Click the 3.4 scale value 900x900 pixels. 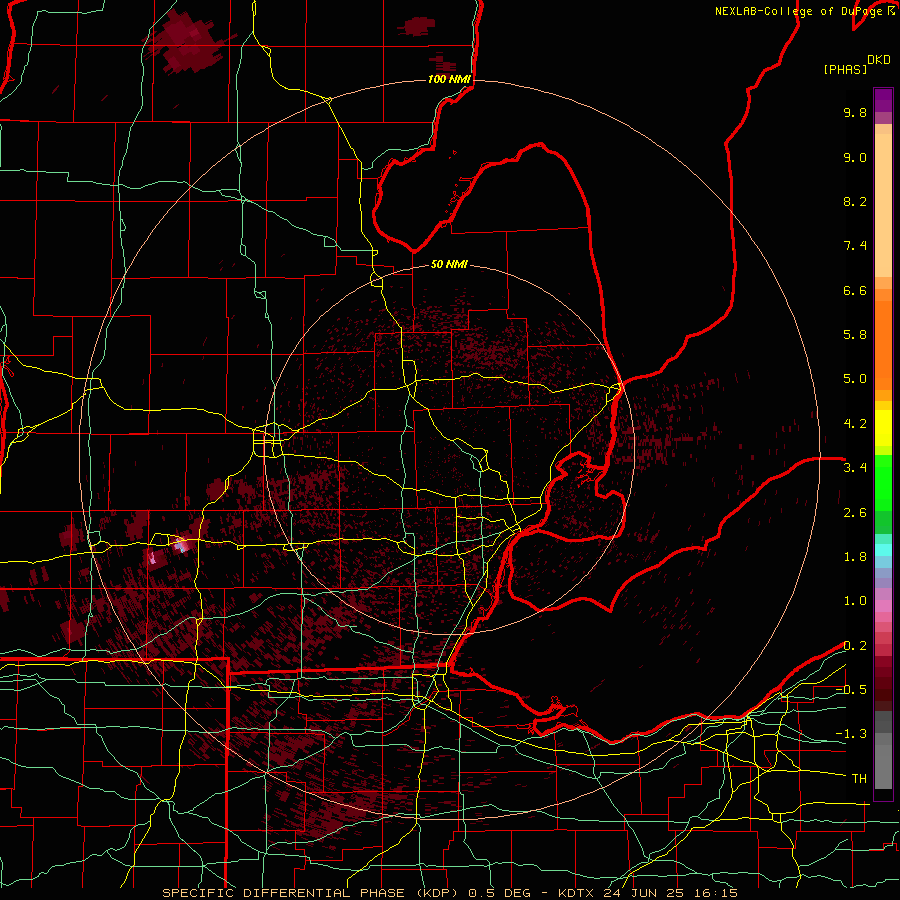click(855, 468)
